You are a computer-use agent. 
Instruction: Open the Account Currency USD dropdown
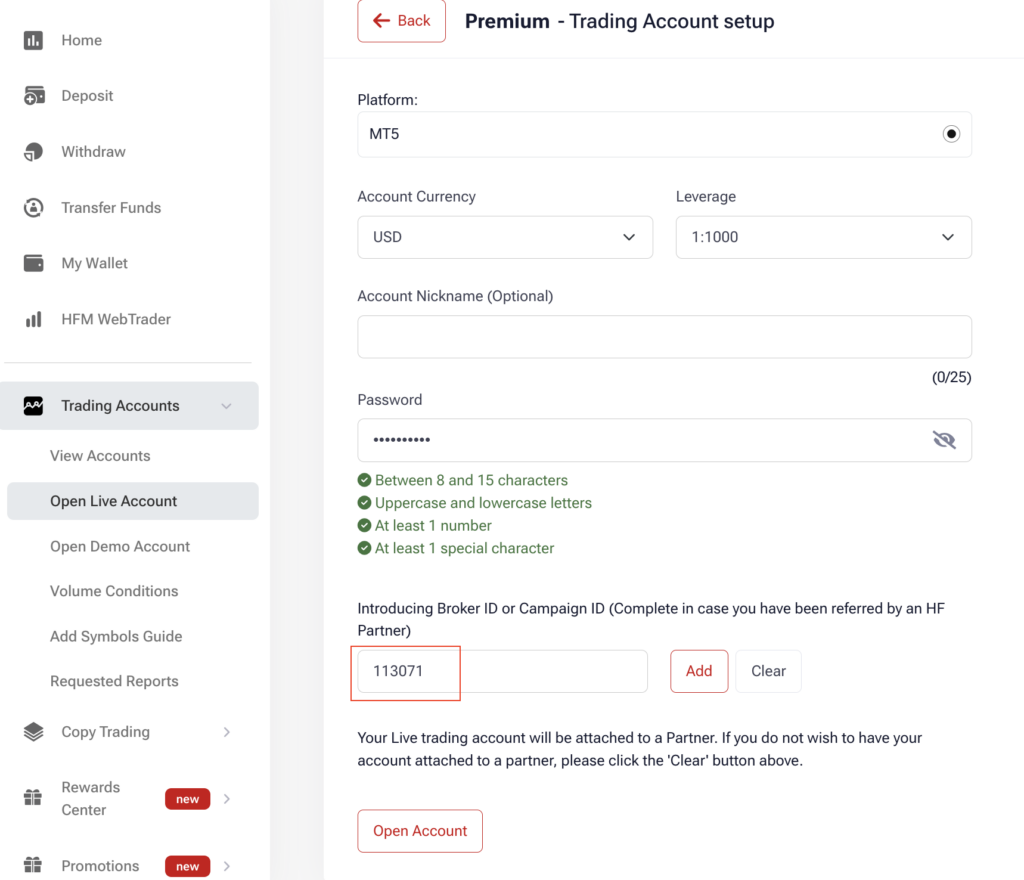click(x=505, y=237)
